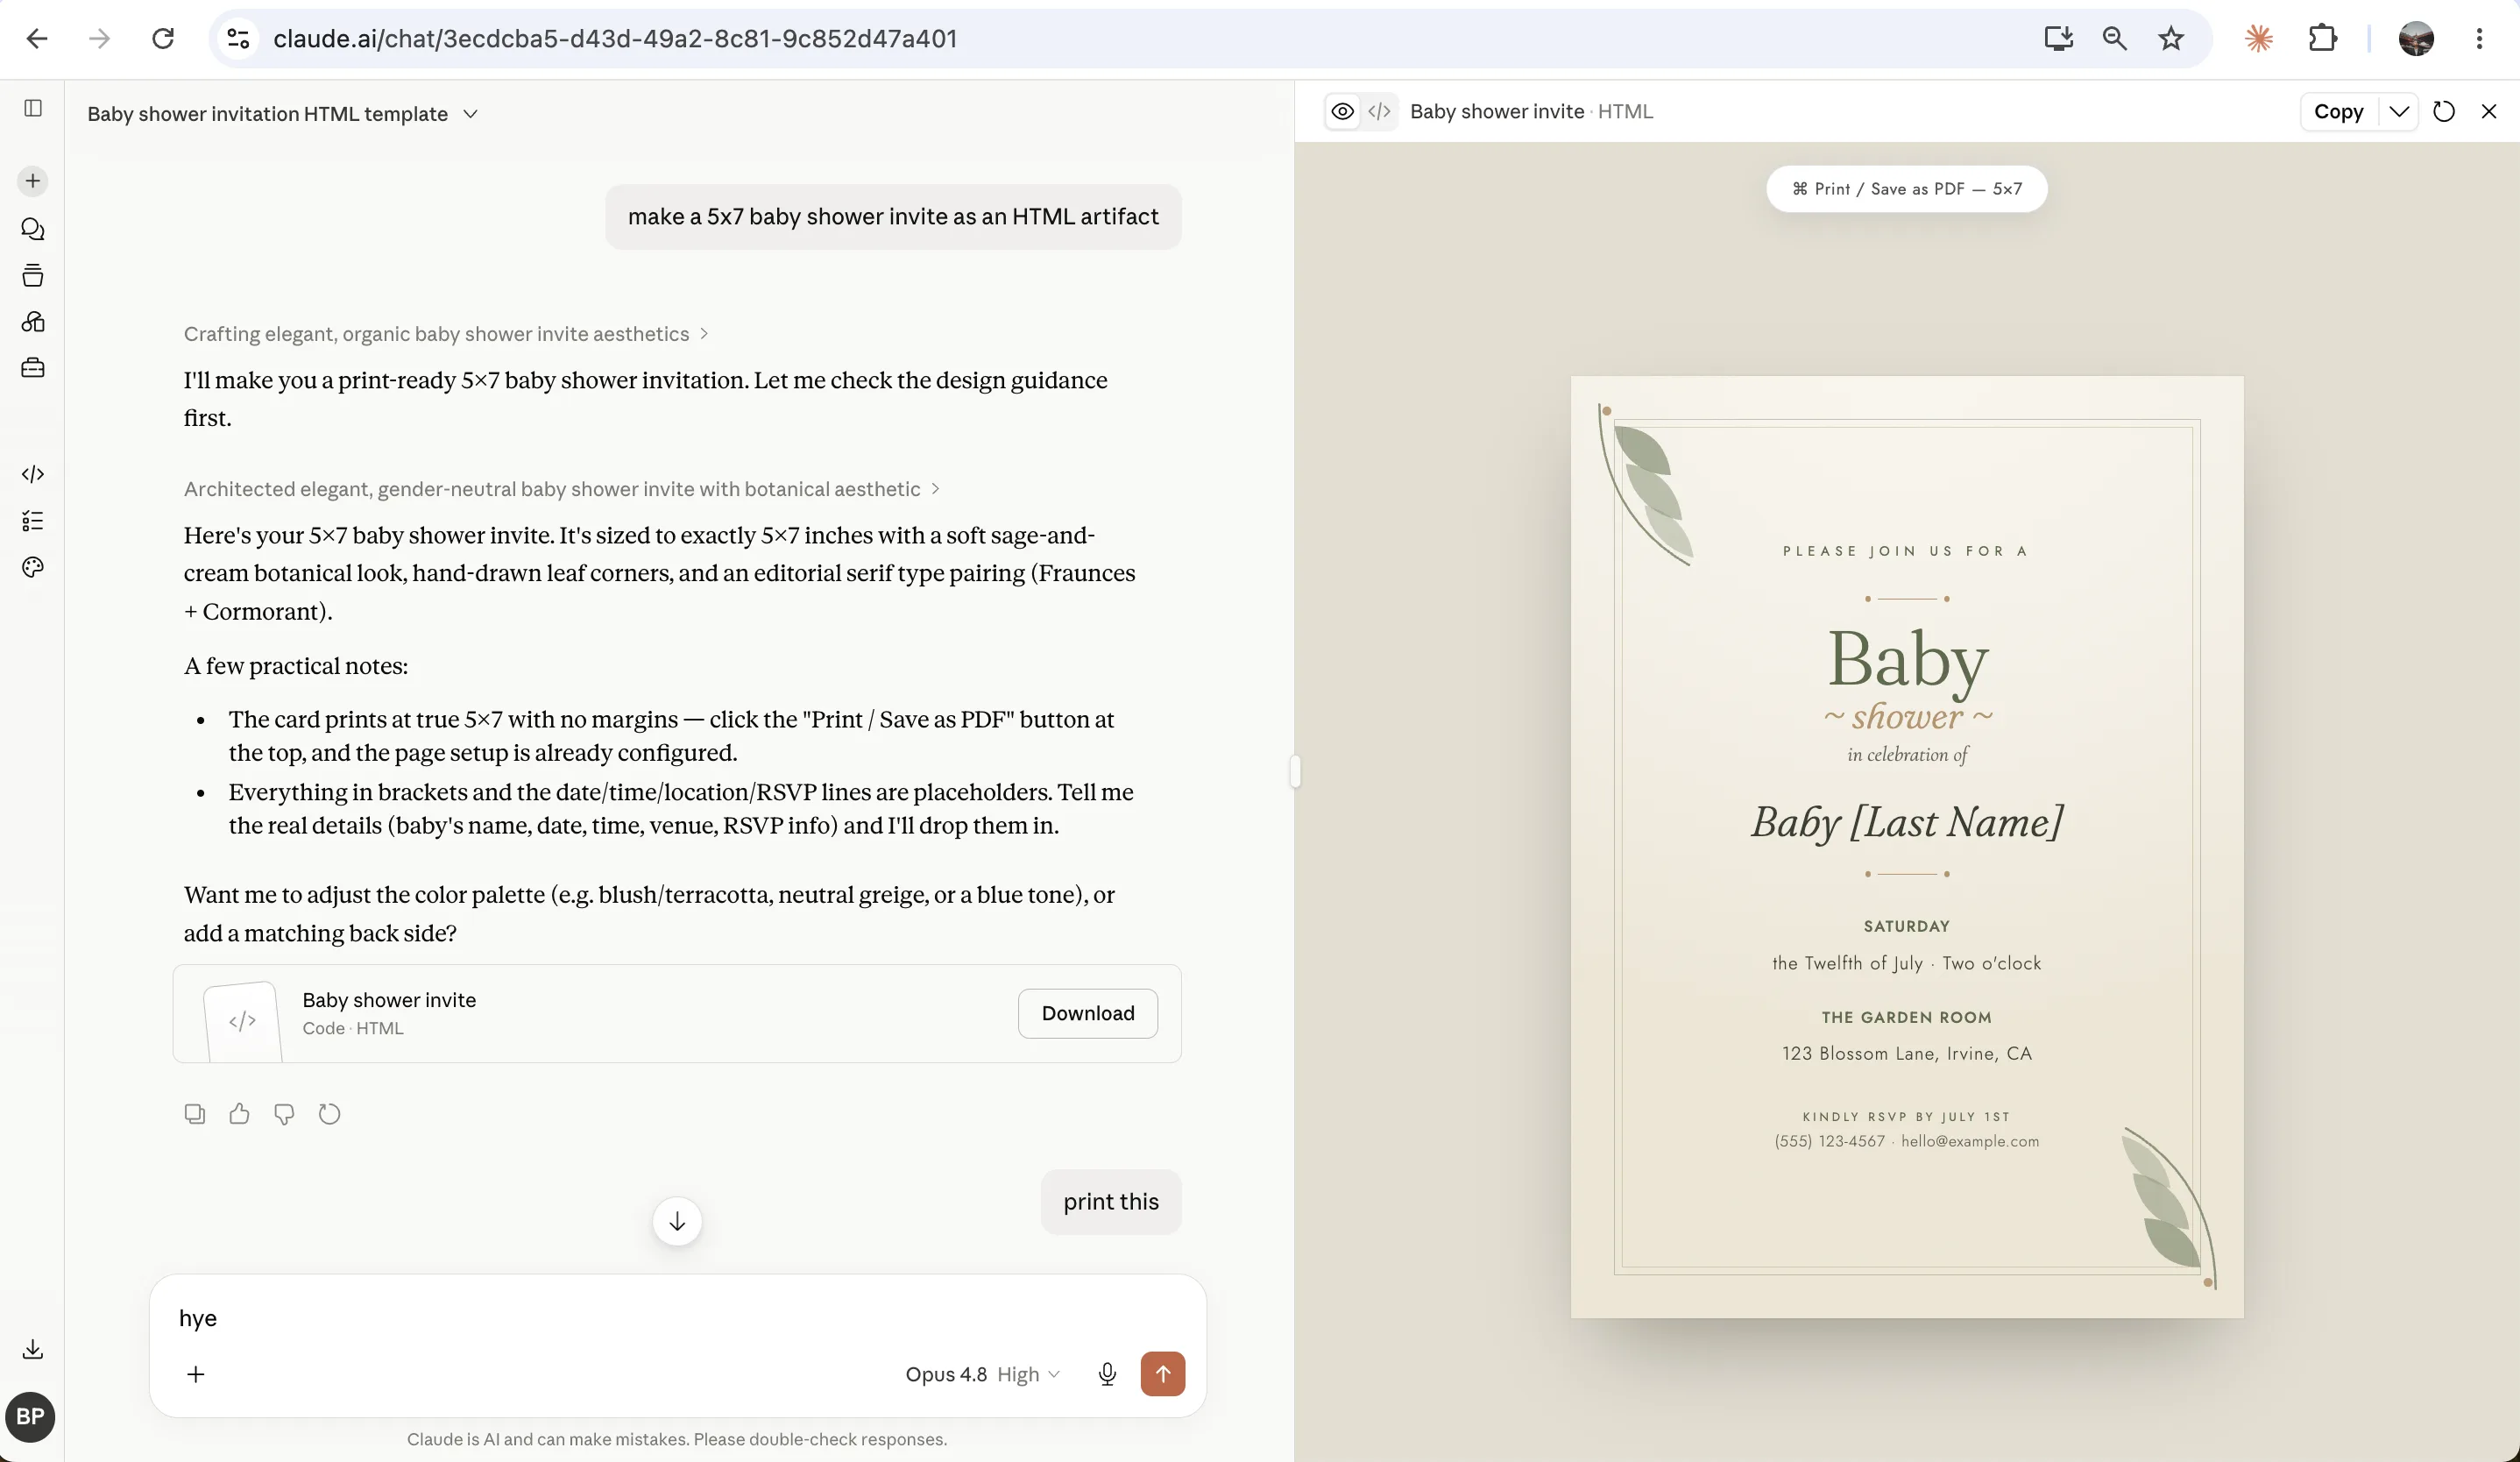Open the dropdown arrow beside Copy

(x=2398, y=111)
